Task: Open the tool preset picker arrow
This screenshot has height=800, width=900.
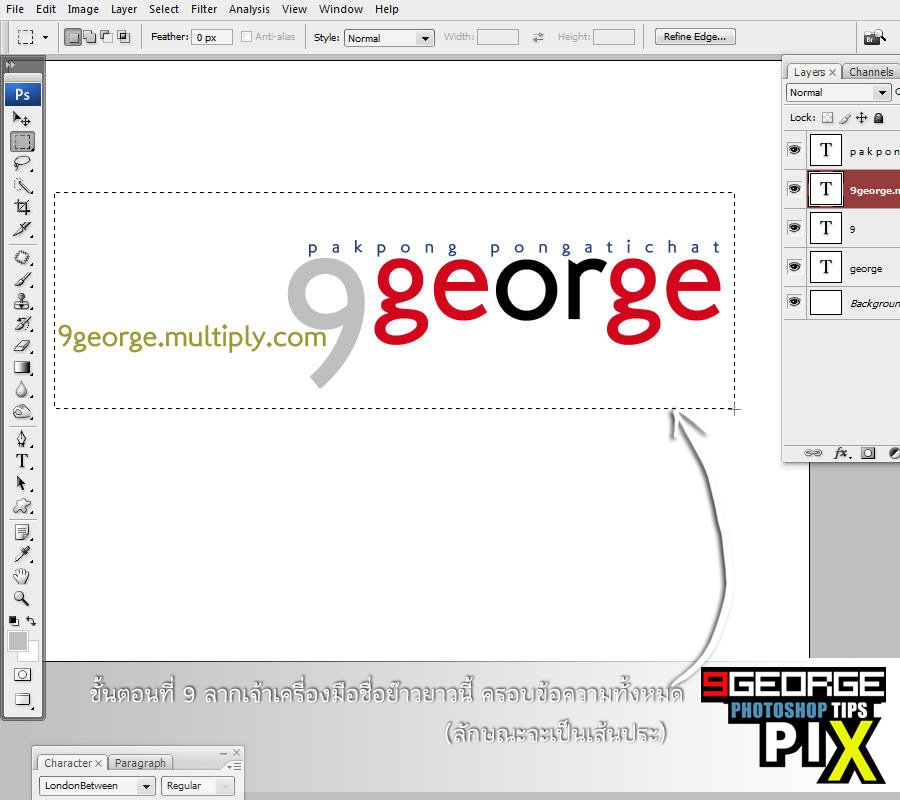Action: click(45, 38)
